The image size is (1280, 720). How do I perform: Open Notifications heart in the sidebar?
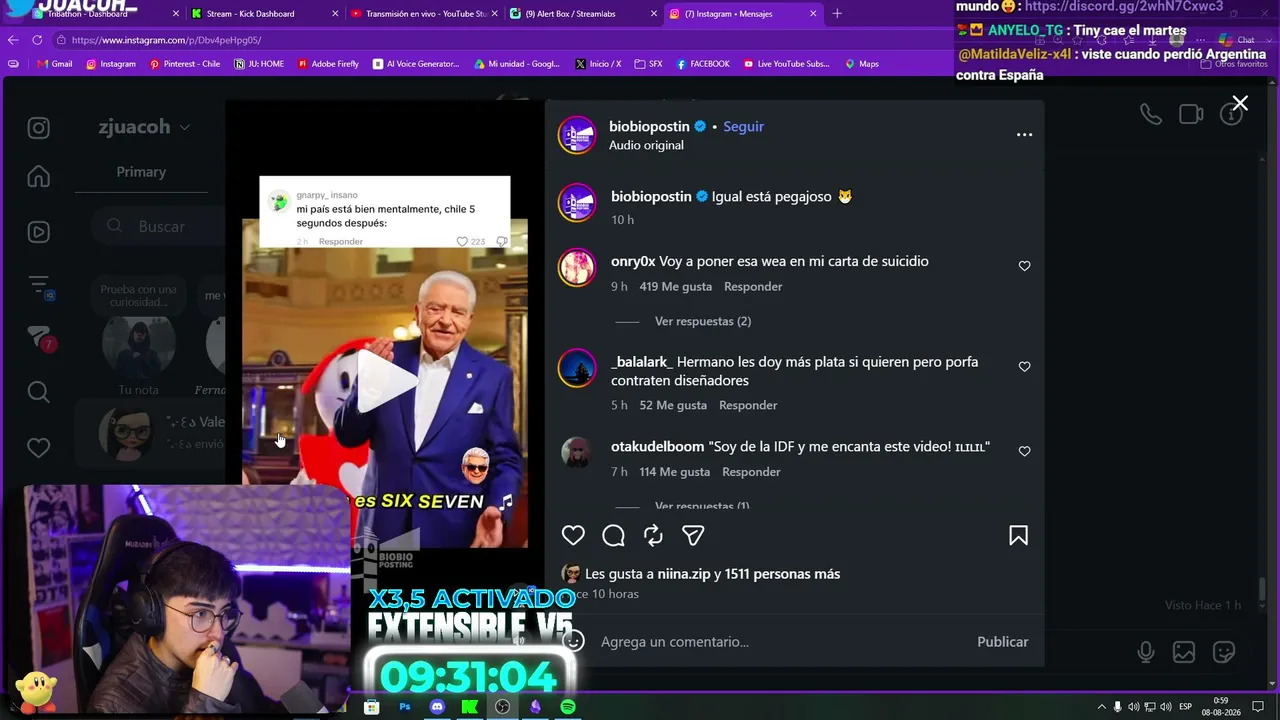pyautogui.click(x=38, y=447)
